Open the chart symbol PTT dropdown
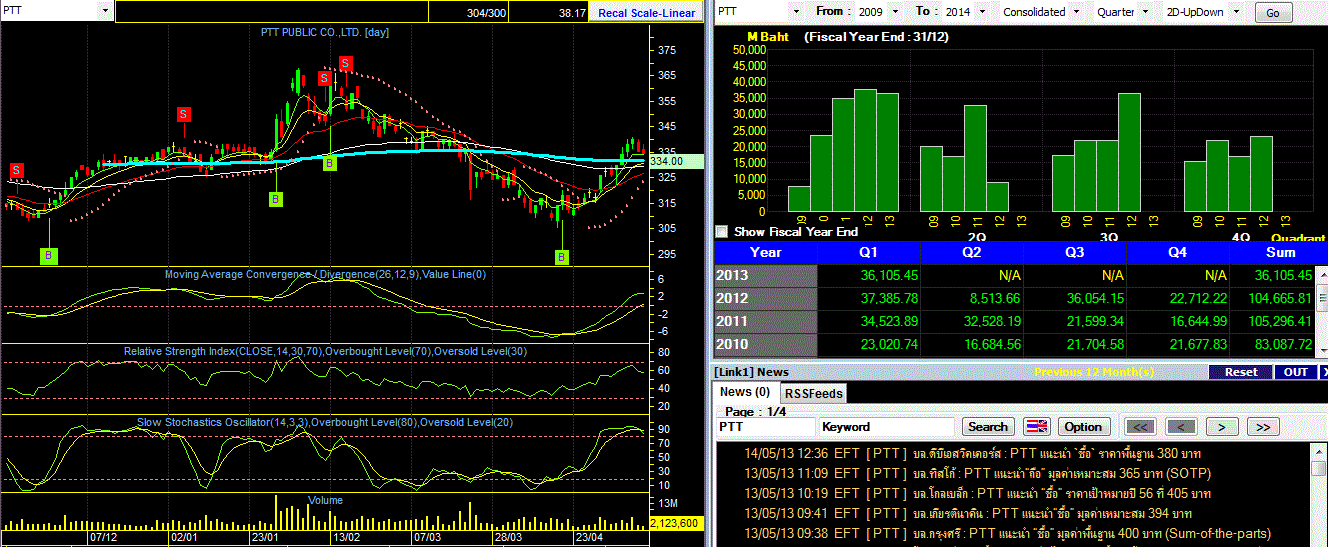Image resolution: width=1328 pixels, height=547 pixels. coord(106,11)
